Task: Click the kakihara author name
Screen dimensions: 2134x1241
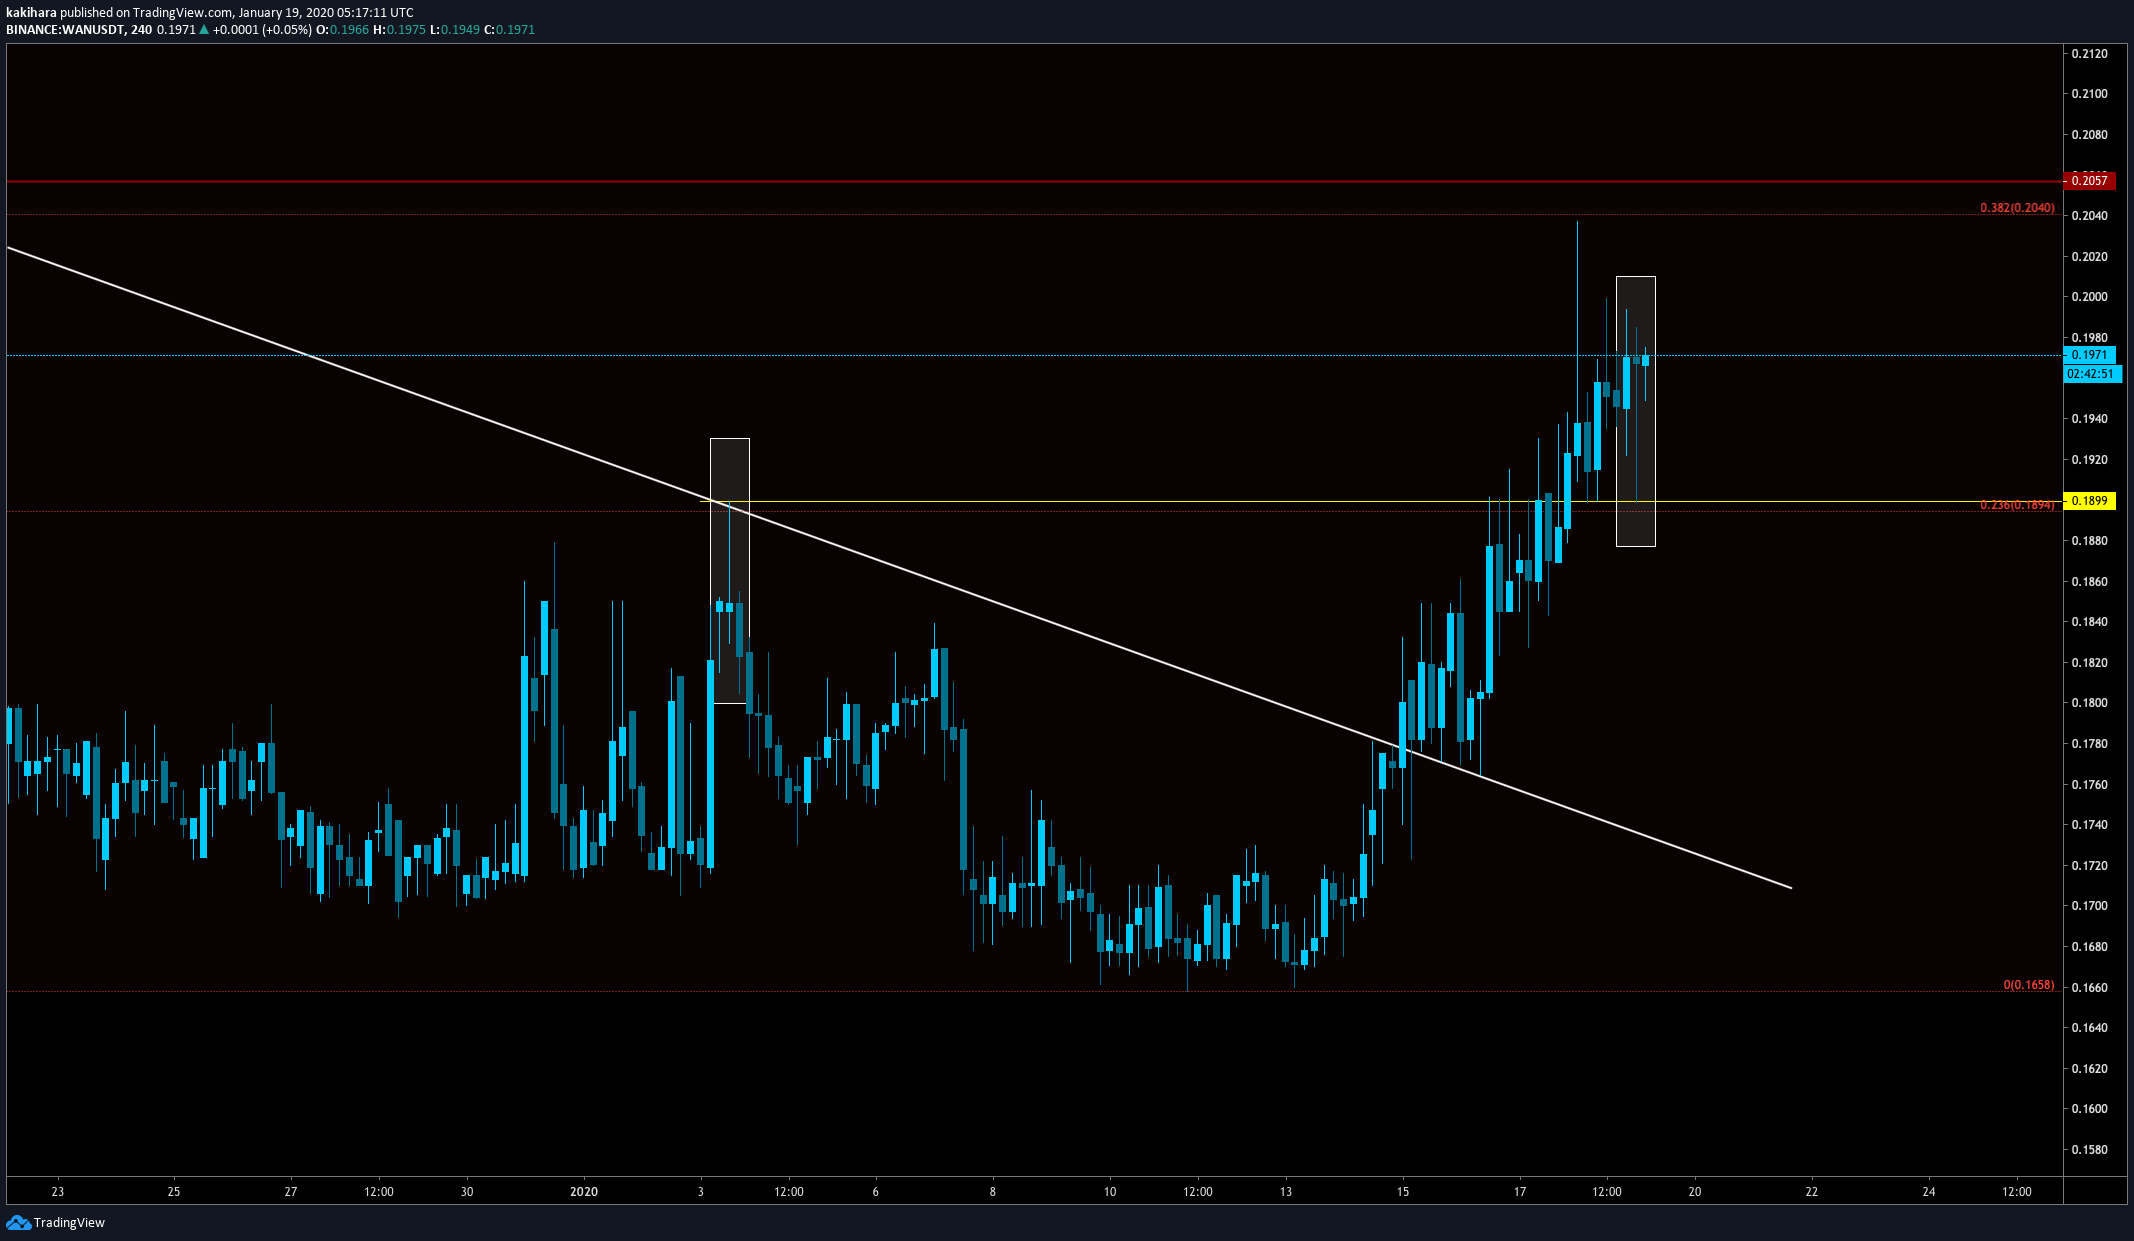Action: coord(31,13)
